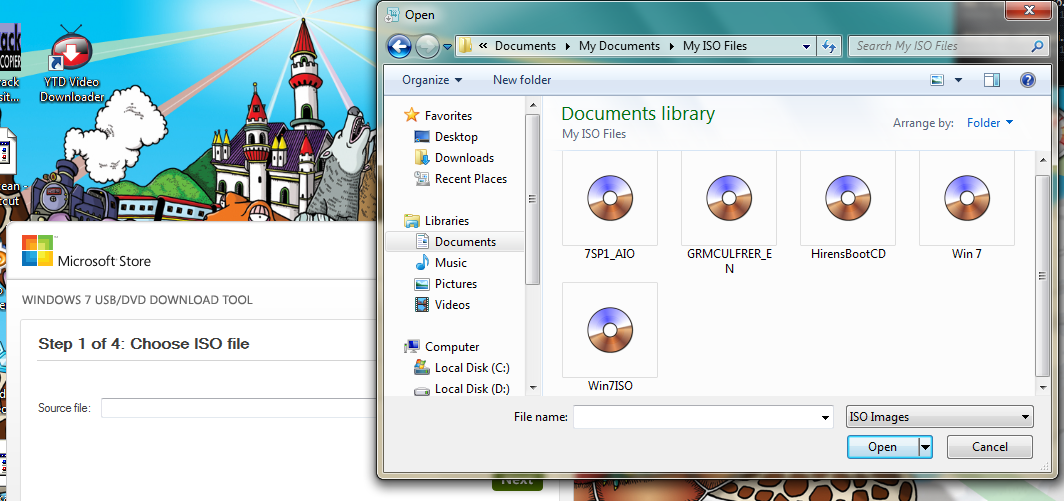The image size is (1064, 501).
Task: Open the Organize menu
Action: pyautogui.click(x=432, y=80)
